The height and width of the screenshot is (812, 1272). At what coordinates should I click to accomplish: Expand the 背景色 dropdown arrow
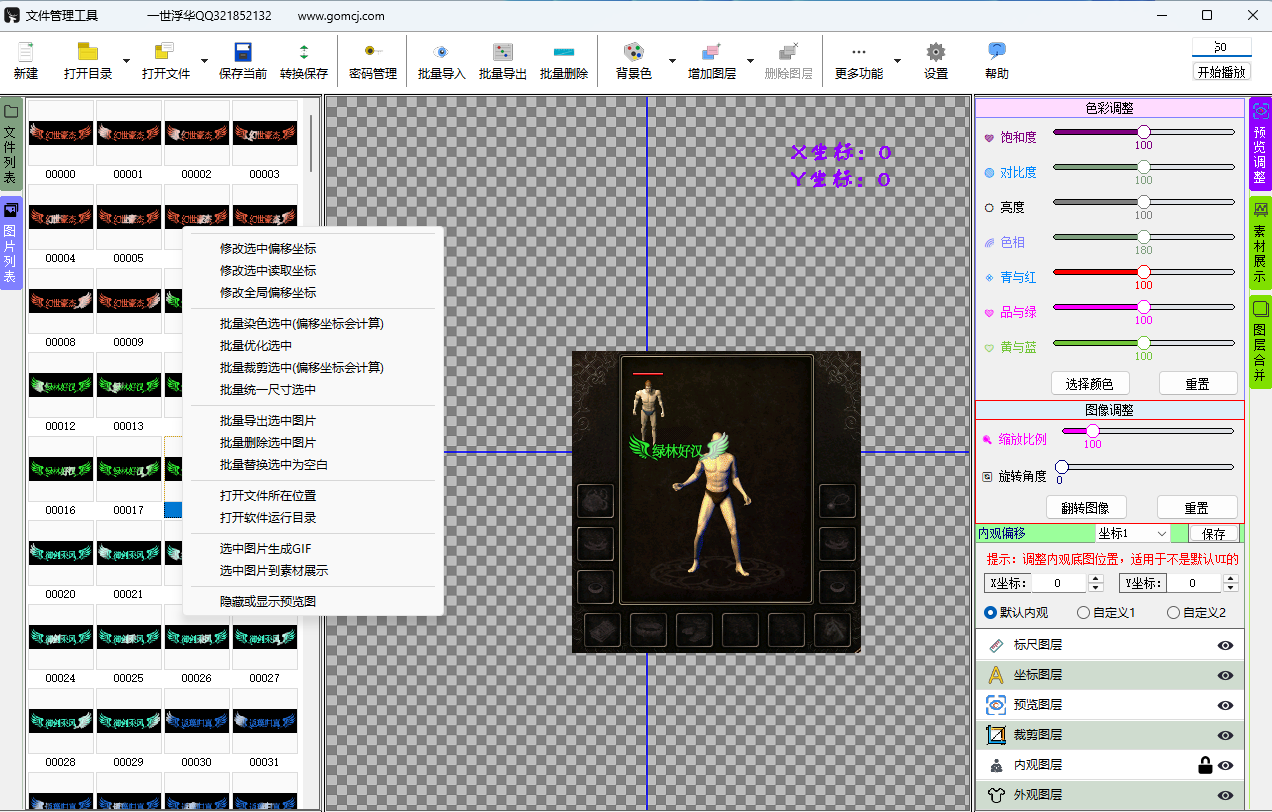pos(672,61)
